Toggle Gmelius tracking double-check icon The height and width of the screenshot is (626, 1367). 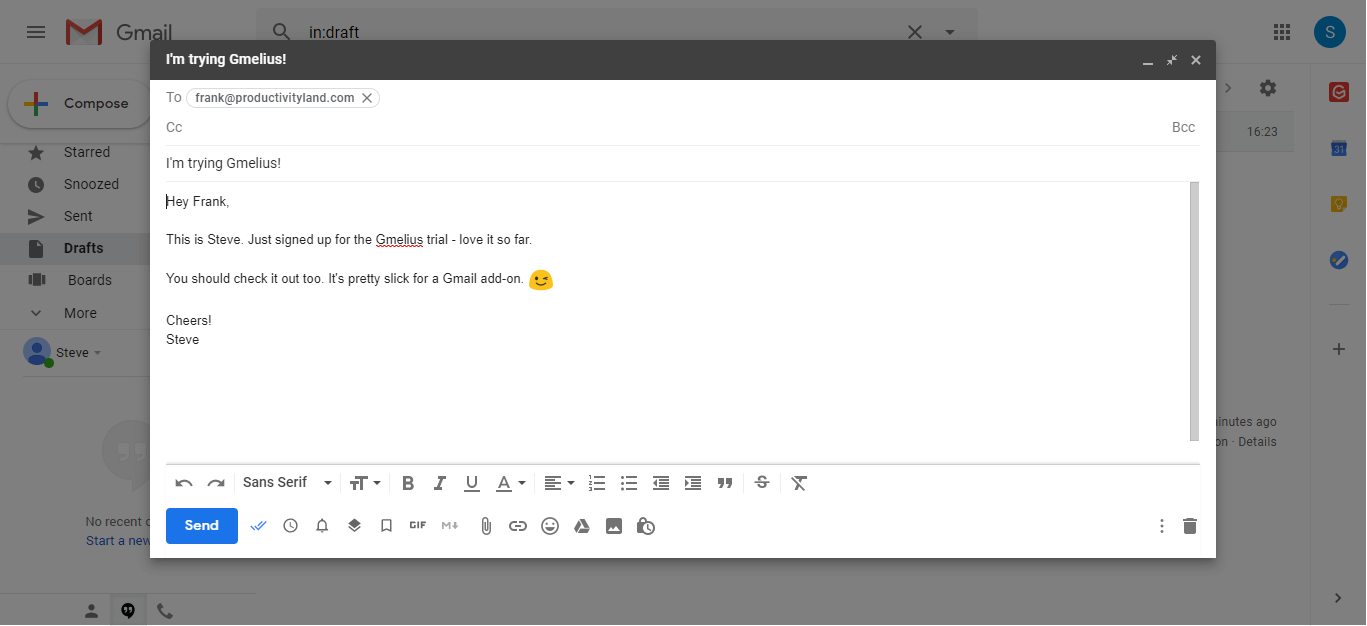point(259,526)
